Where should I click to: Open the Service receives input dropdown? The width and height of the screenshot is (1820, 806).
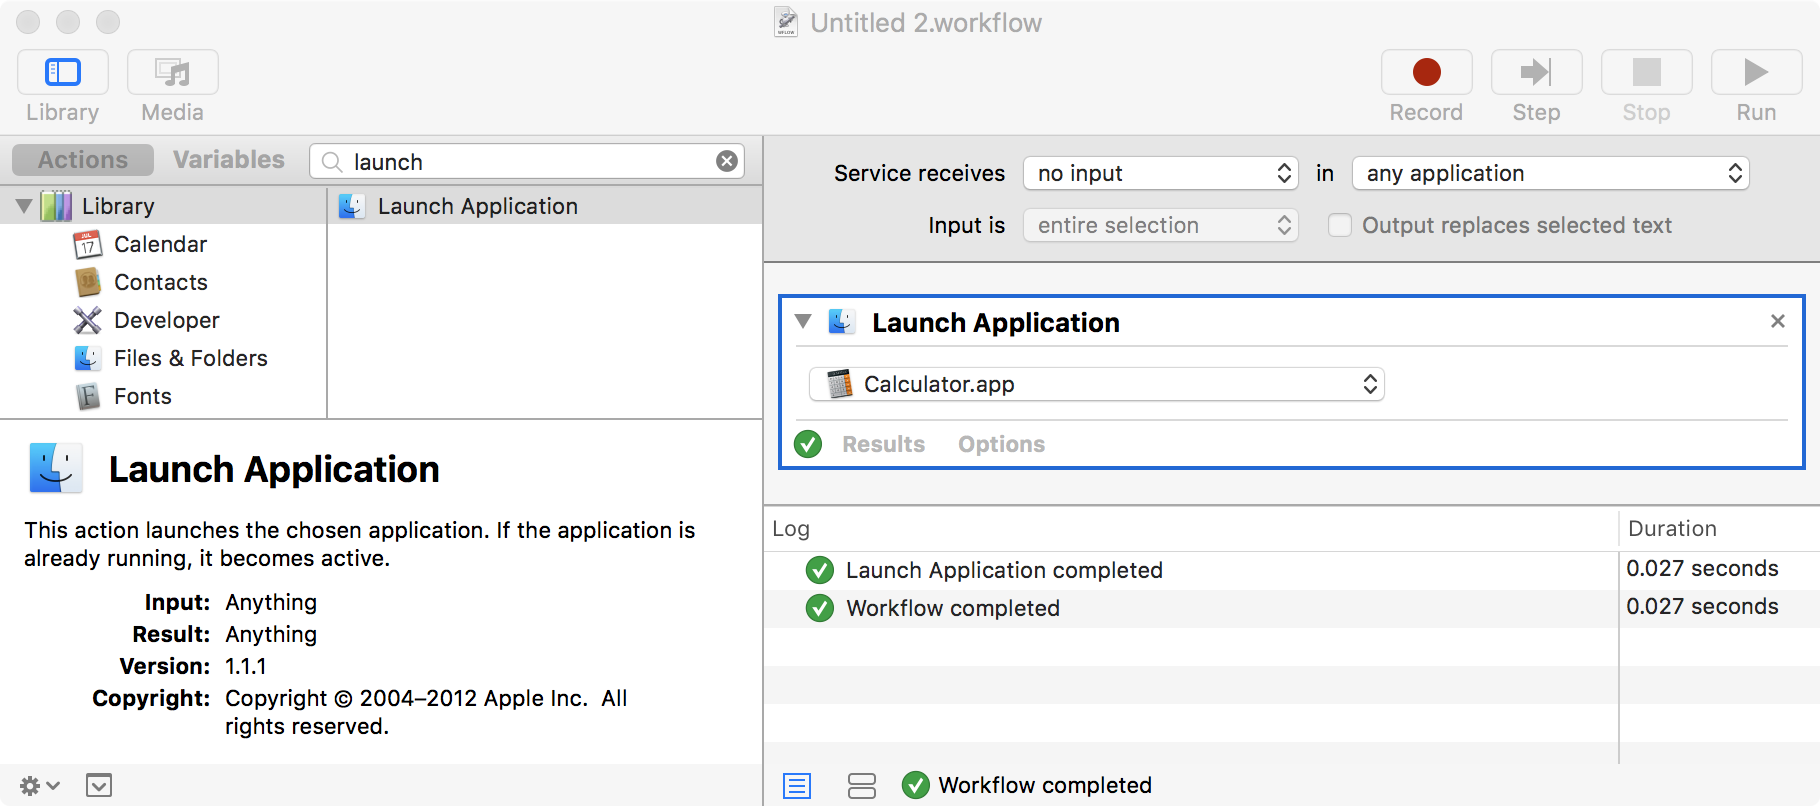[1160, 173]
